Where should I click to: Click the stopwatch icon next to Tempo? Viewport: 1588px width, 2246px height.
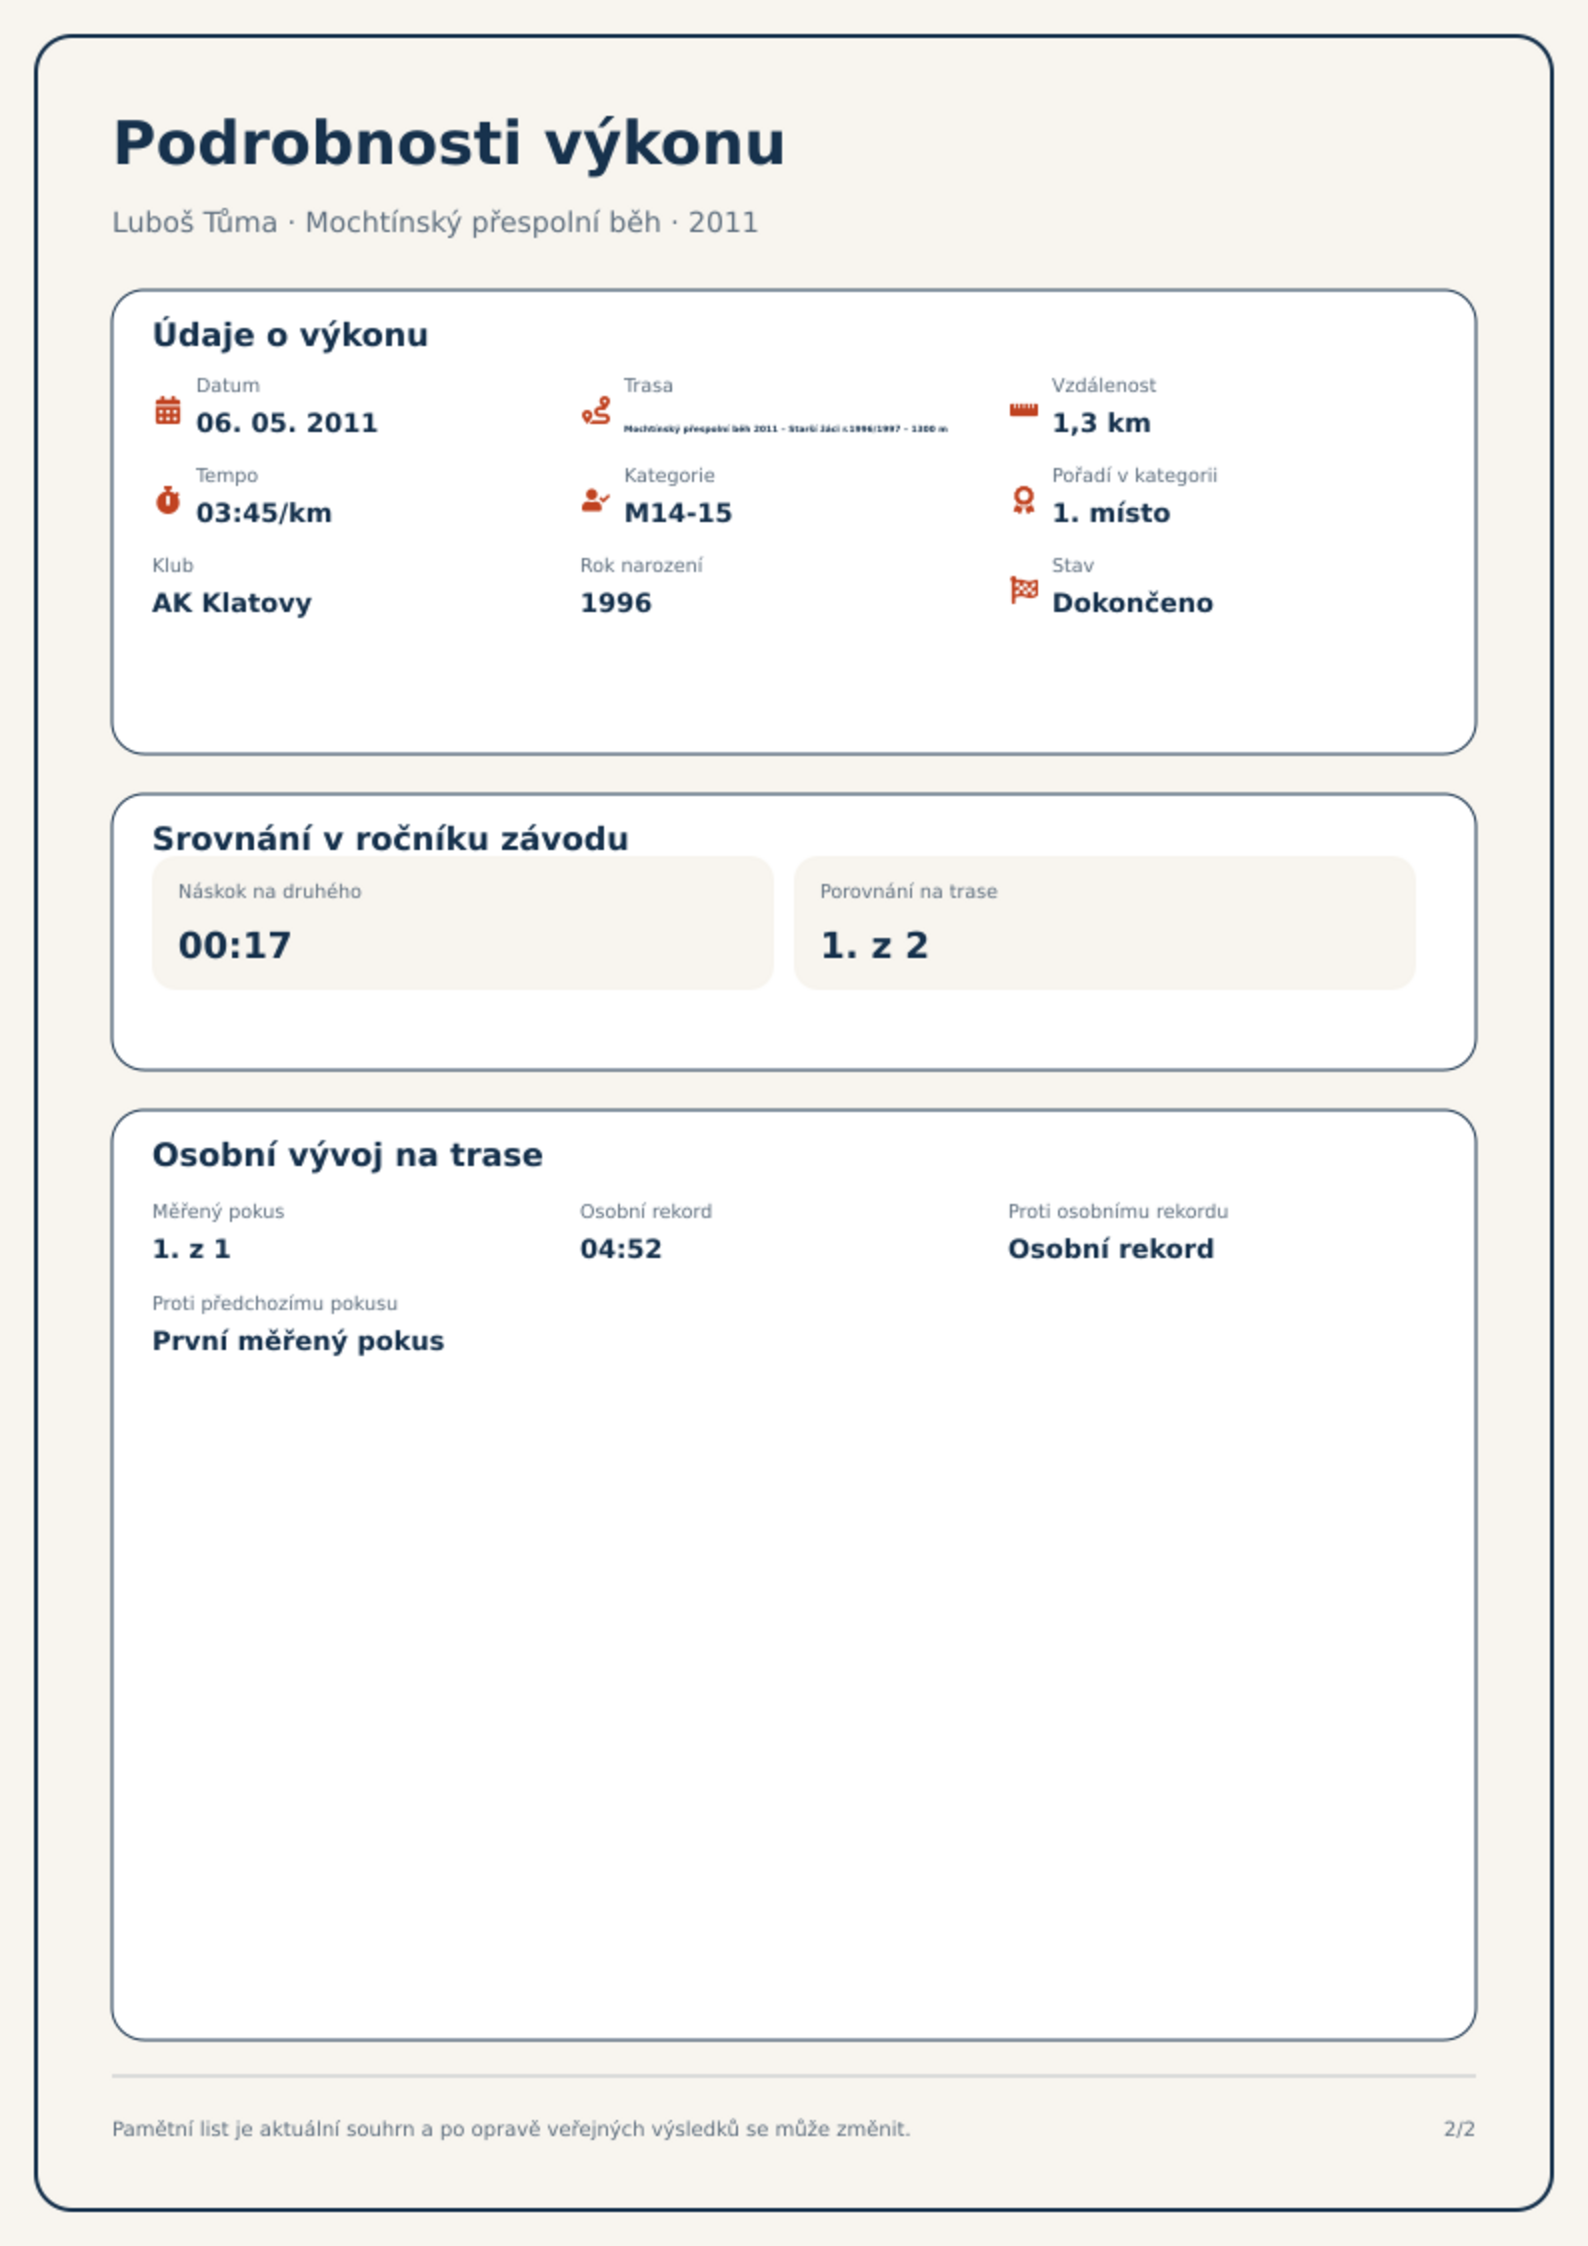coord(168,500)
